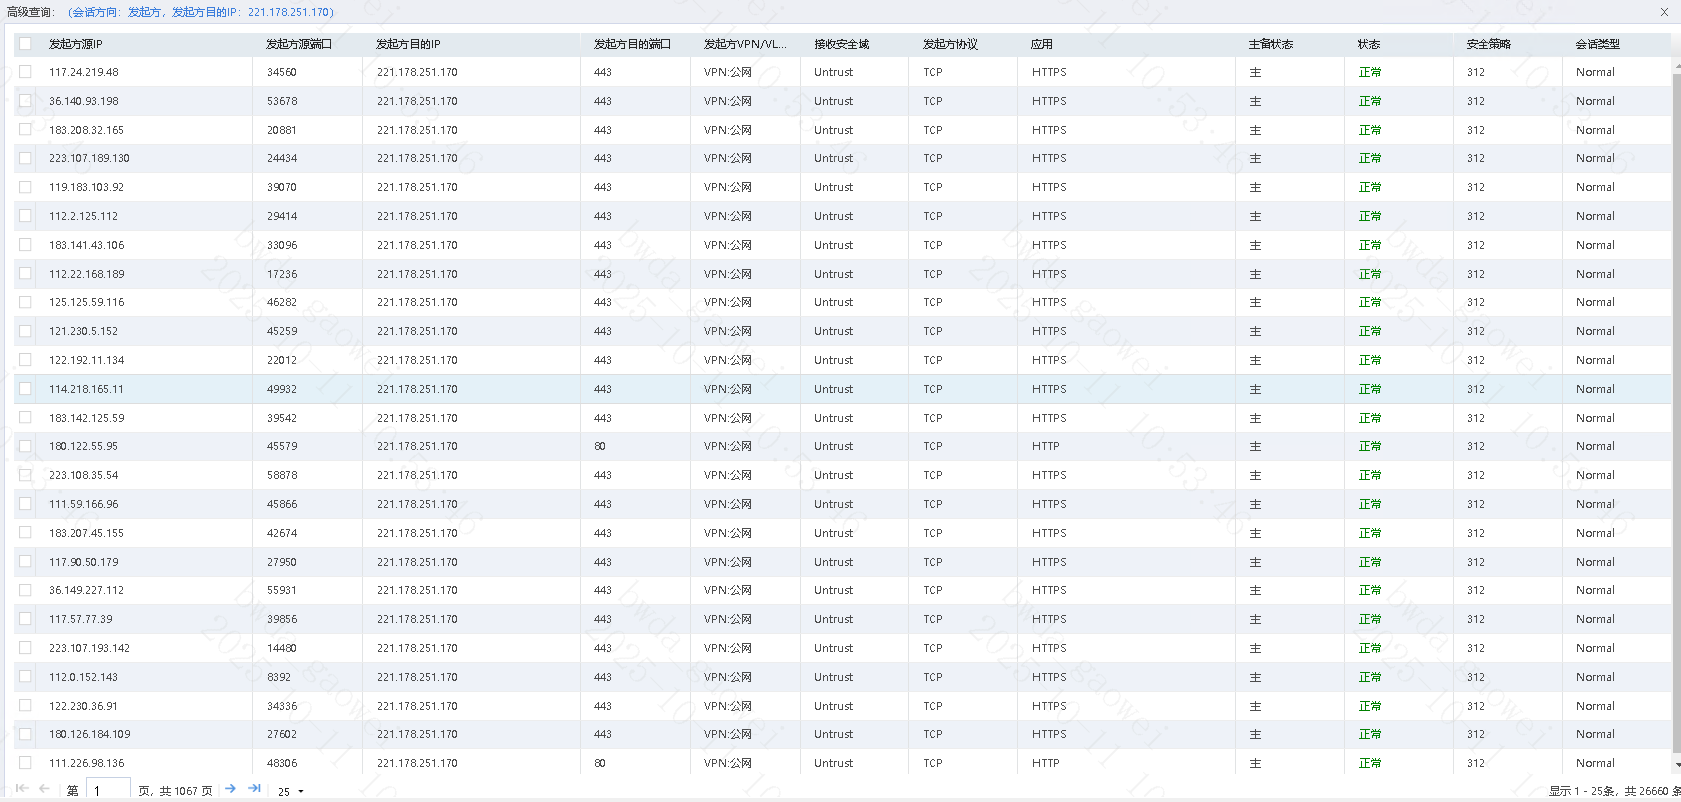Click the 正常 status in first row
Screen dimensions: 1681x802
pos(1369,72)
